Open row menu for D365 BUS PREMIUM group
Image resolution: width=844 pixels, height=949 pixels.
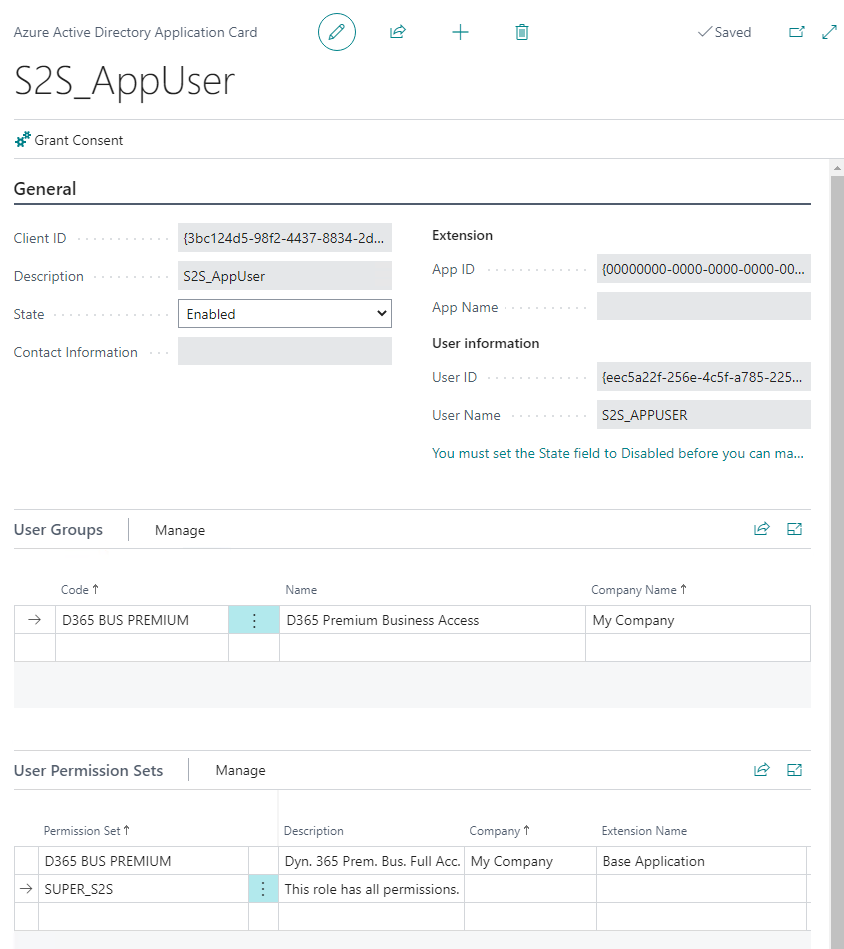point(254,620)
